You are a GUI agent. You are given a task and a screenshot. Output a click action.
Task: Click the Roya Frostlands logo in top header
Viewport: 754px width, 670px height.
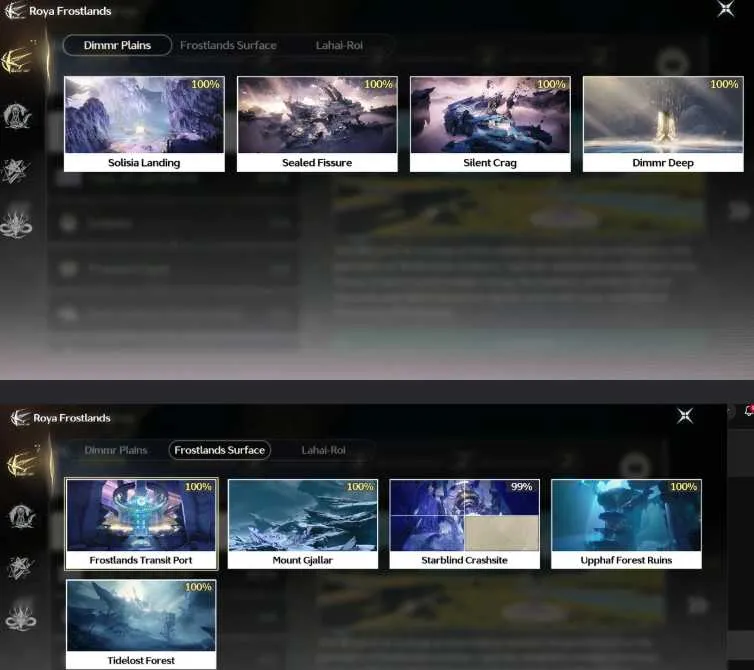14,11
